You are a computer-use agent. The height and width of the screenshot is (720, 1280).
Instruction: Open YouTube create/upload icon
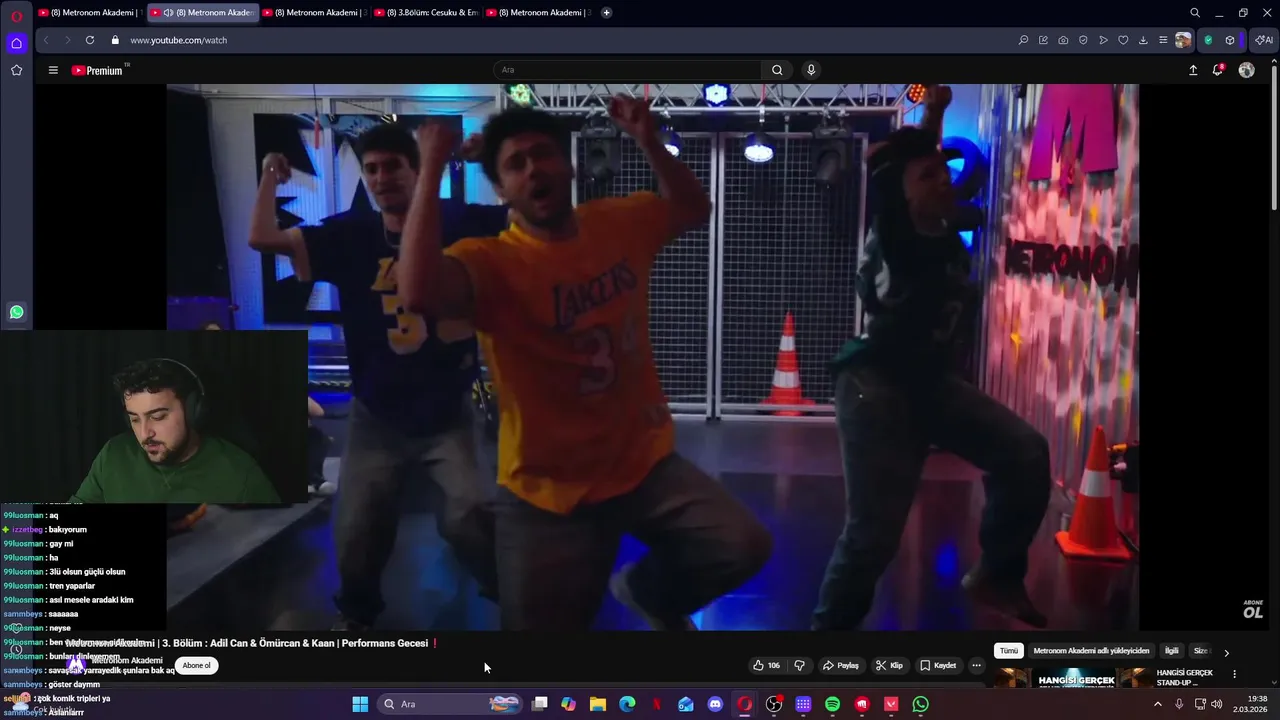point(1193,70)
